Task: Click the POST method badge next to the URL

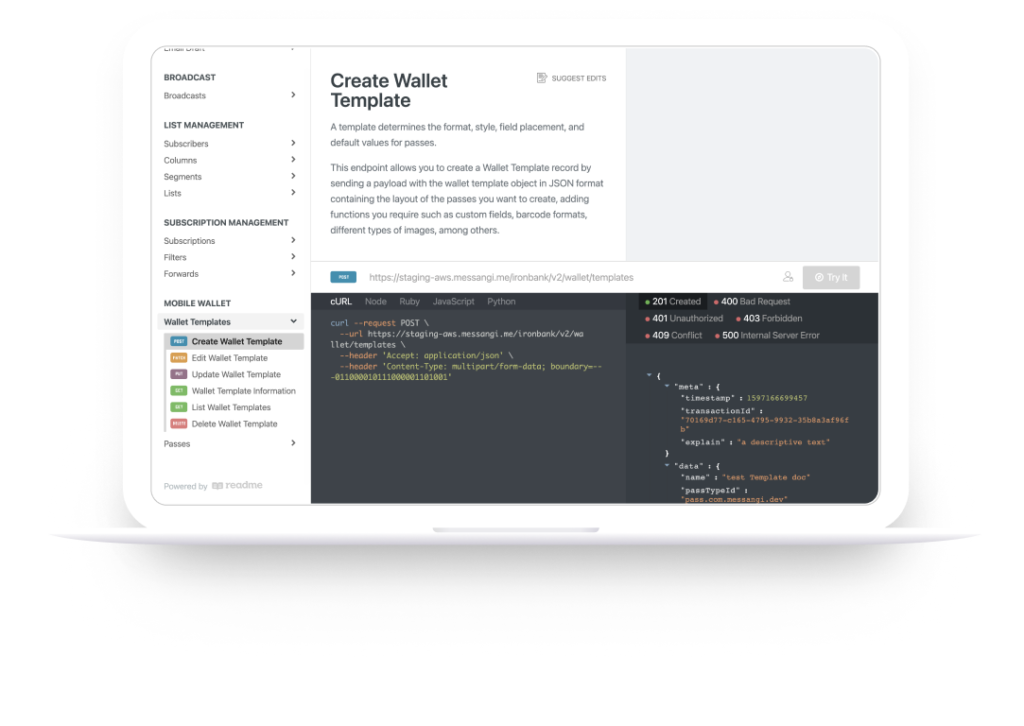Action: pyautogui.click(x=343, y=277)
